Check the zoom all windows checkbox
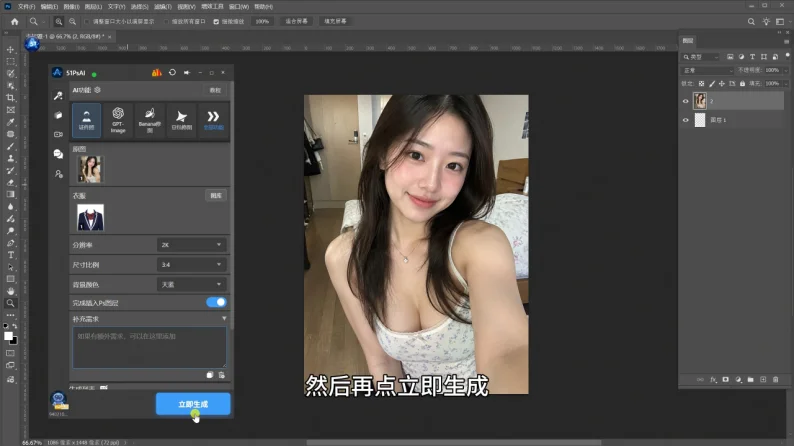794x447 pixels. [166, 22]
